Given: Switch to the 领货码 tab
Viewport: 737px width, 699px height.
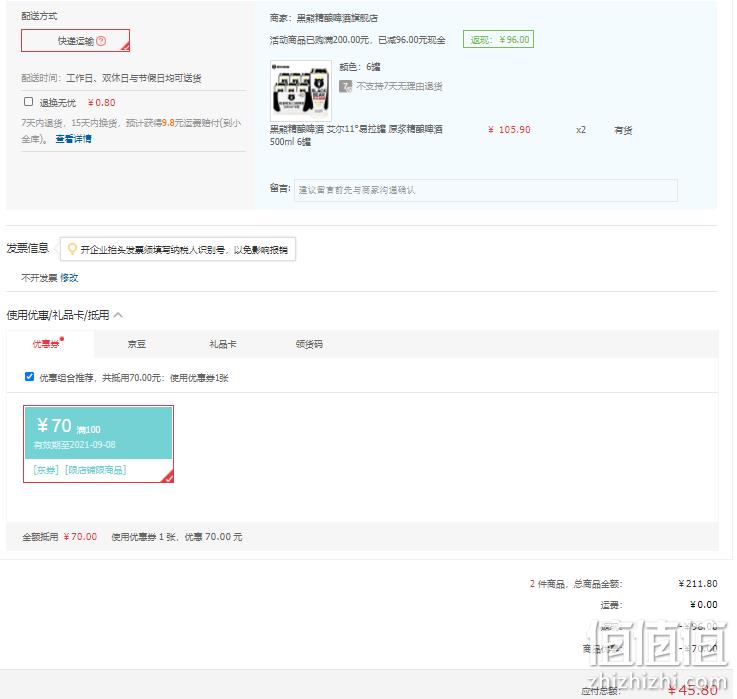Looking at the screenshot, I should click(x=309, y=344).
